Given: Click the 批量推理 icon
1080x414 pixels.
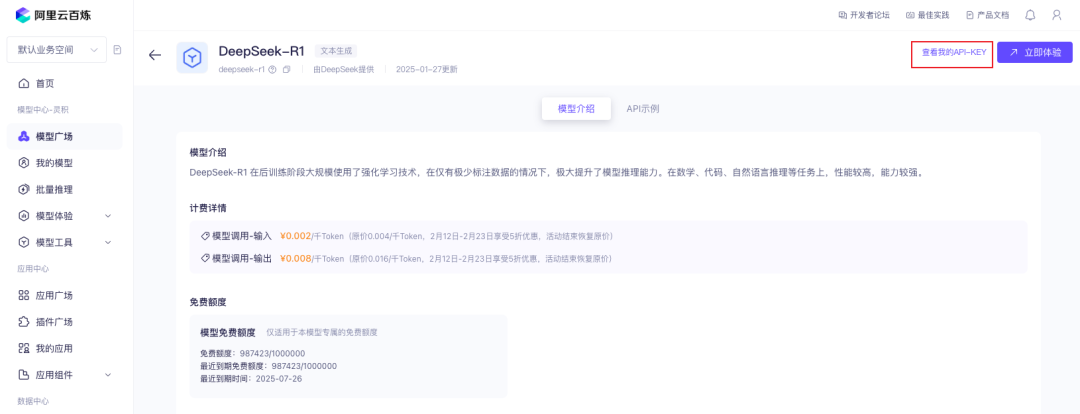Looking at the screenshot, I should tap(23, 189).
